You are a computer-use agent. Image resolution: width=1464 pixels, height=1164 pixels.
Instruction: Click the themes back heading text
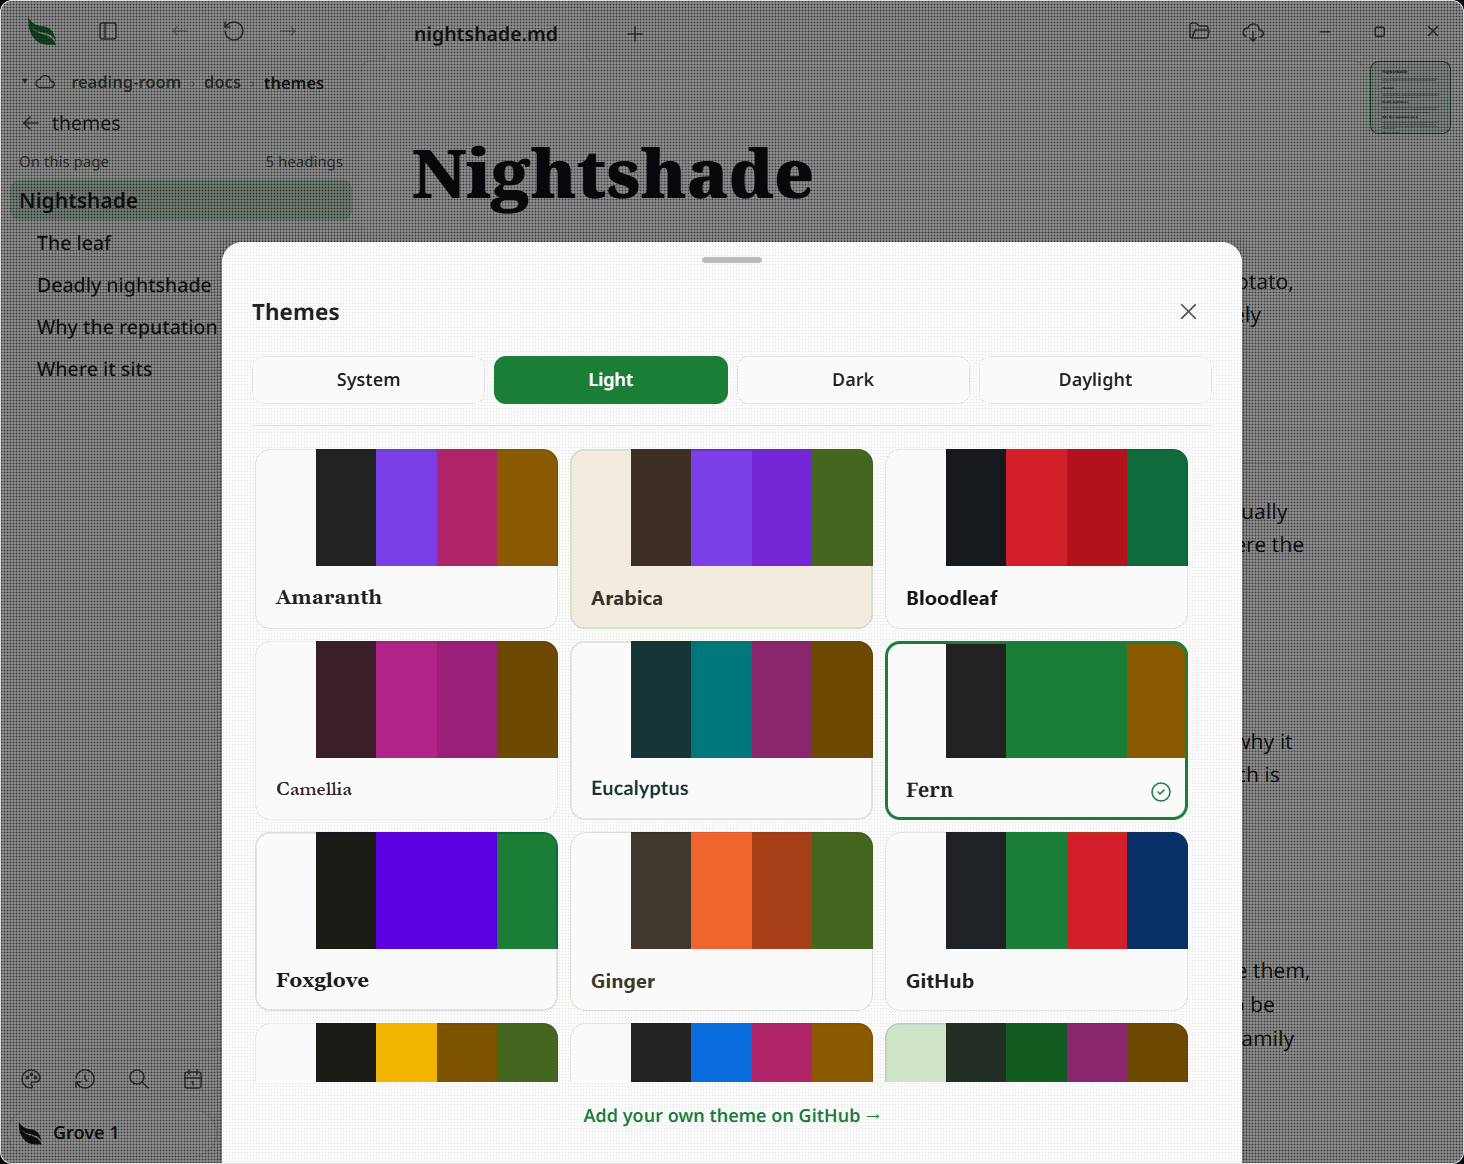(x=86, y=123)
